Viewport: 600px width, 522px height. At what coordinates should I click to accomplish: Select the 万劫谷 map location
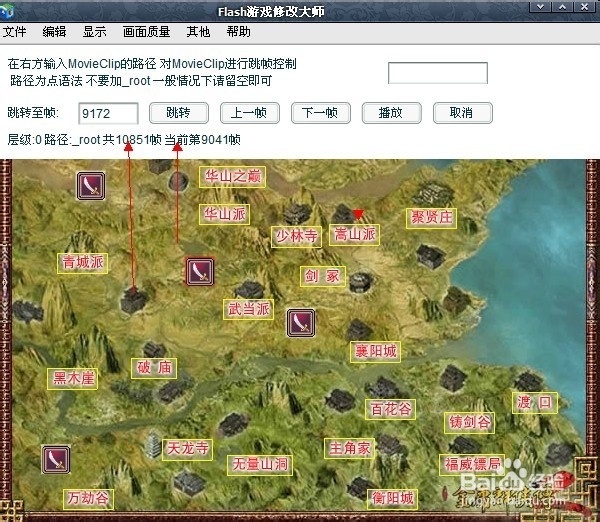coord(88,499)
